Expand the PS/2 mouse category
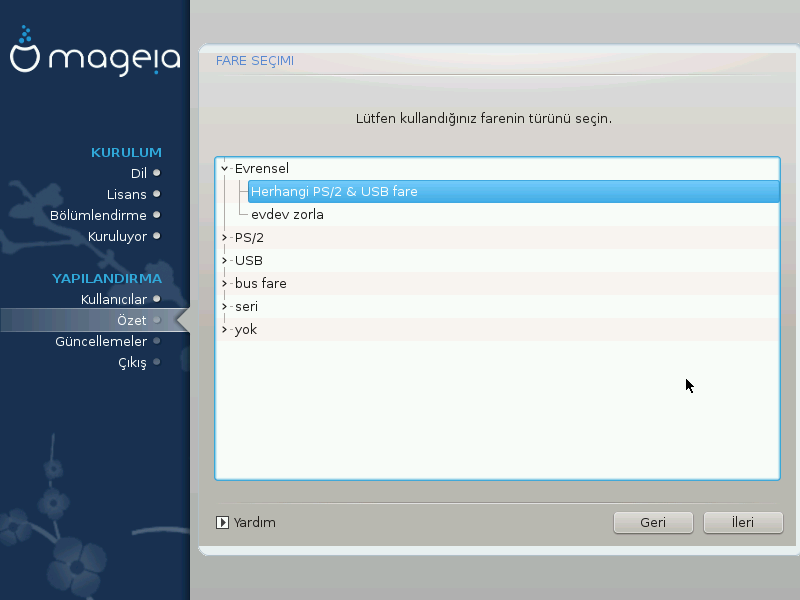The height and width of the screenshot is (600, 800). 225,238
